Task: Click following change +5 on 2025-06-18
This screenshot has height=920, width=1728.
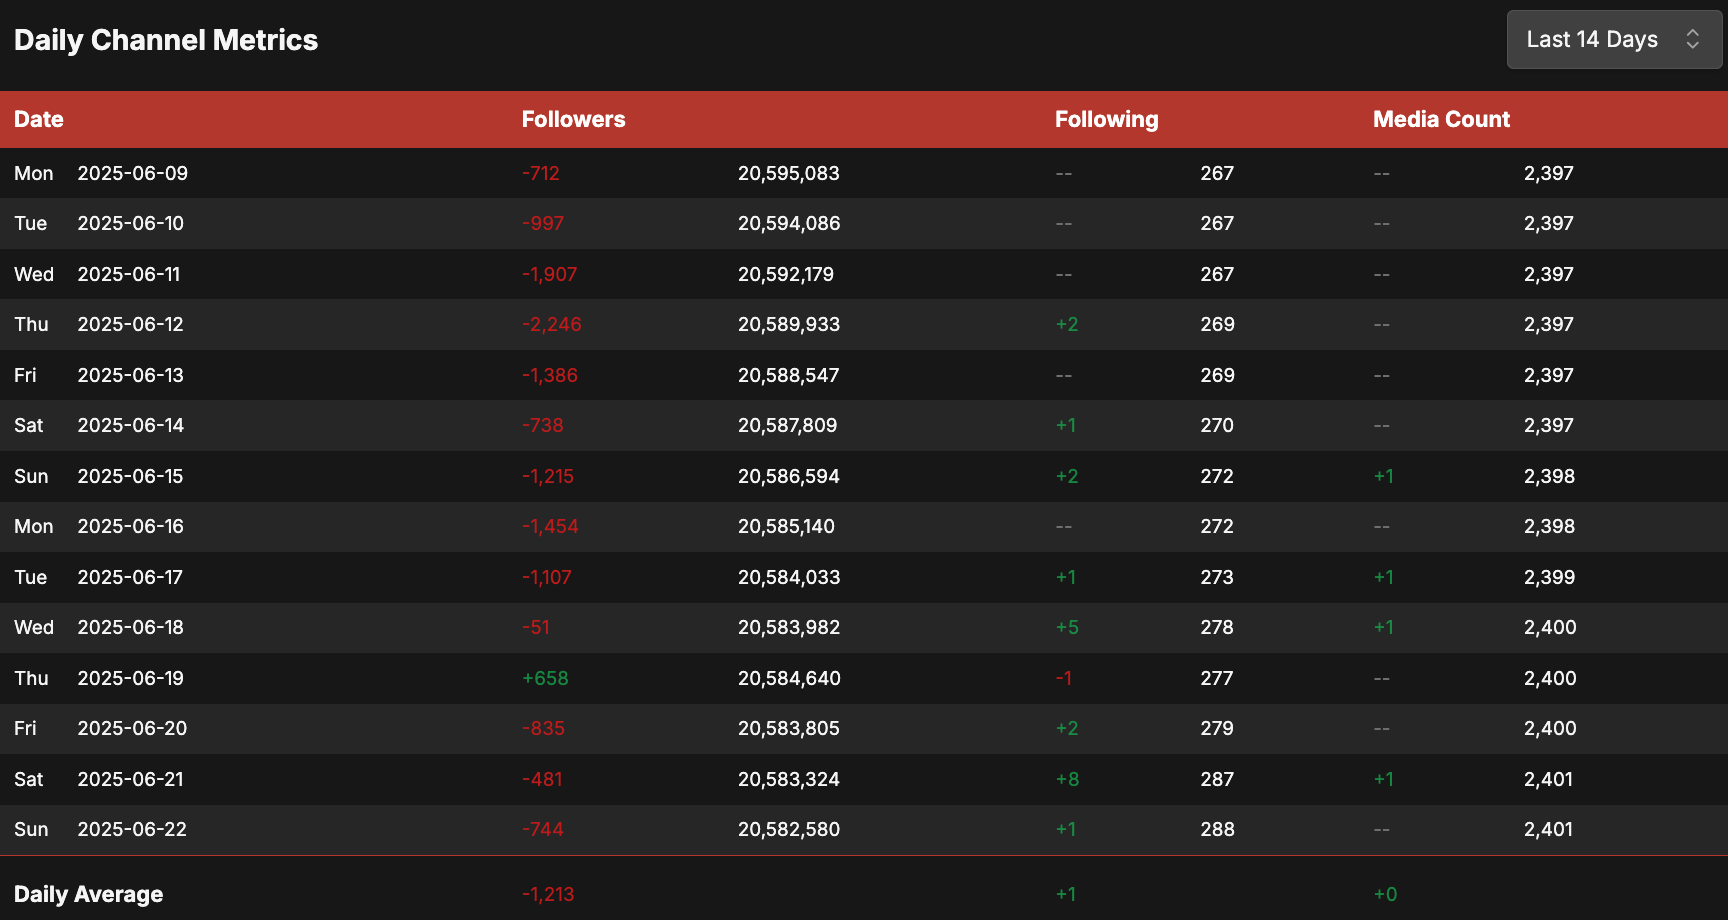Action: (1067, 628)
